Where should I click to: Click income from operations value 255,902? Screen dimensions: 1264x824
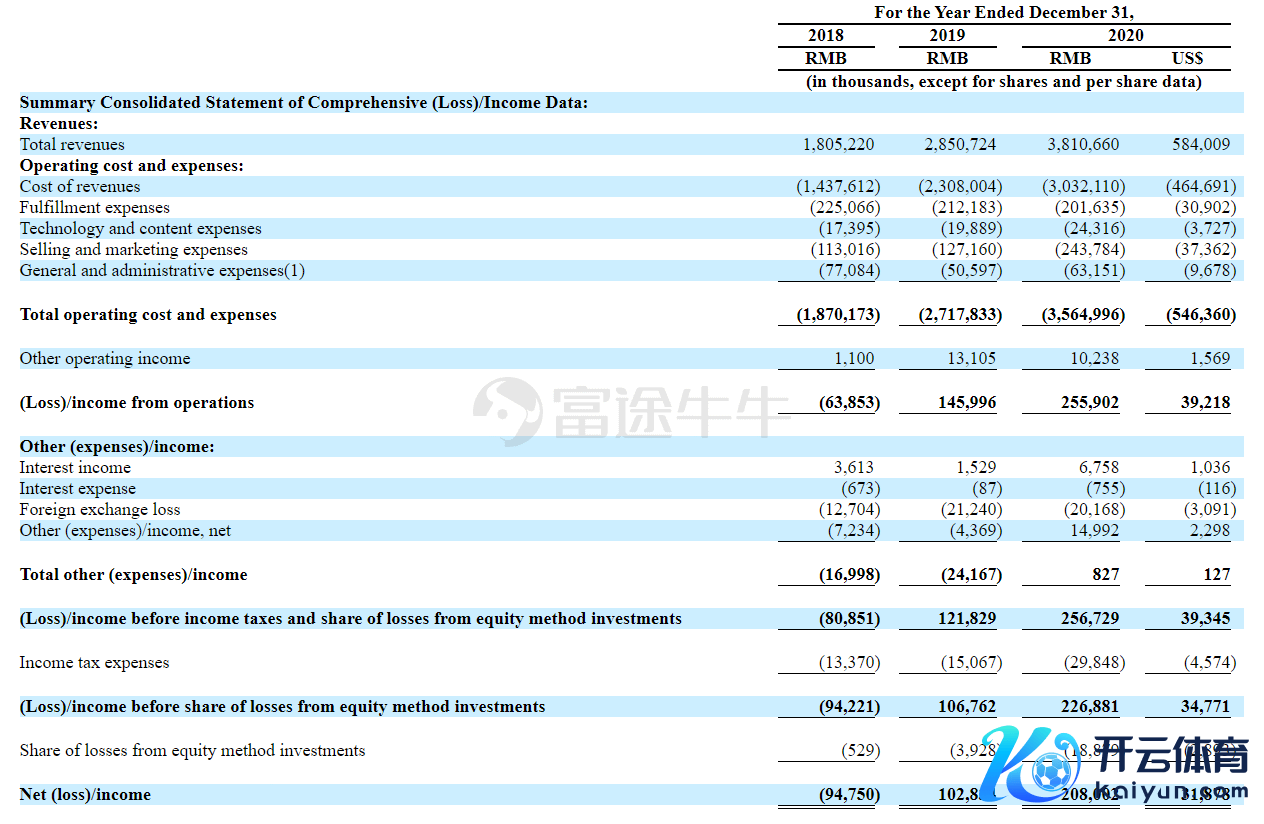[x=1091, y=402]
